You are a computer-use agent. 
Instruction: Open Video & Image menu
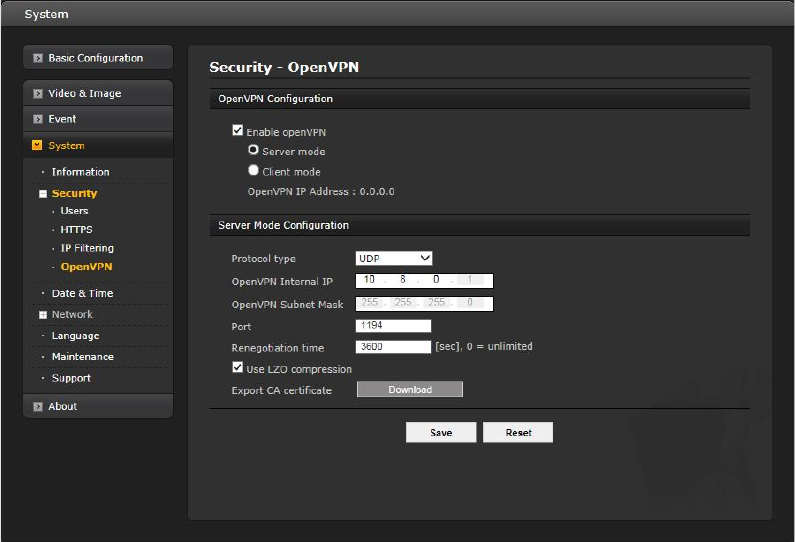pos(98,93)
